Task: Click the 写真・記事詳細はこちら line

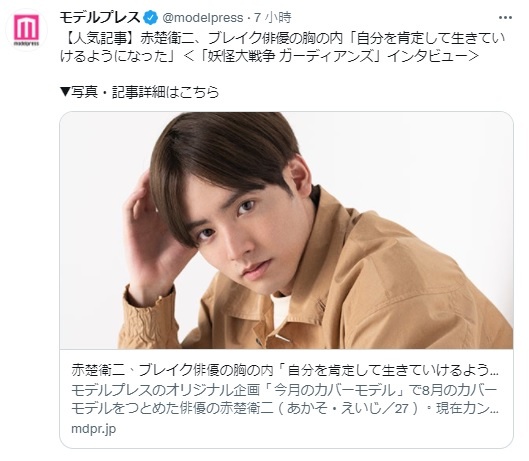Action: click(140, 92)
